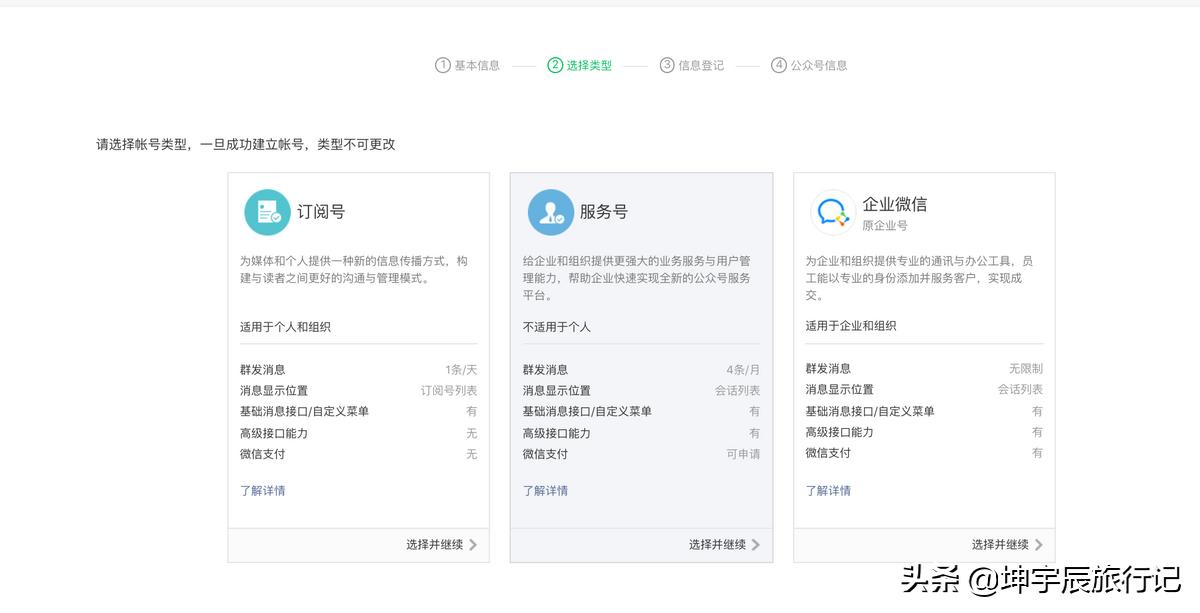Viewport: 1200px width, 613px height.
Task: Click step 4 公众号信息 circle icon
Action: point(778,64)
